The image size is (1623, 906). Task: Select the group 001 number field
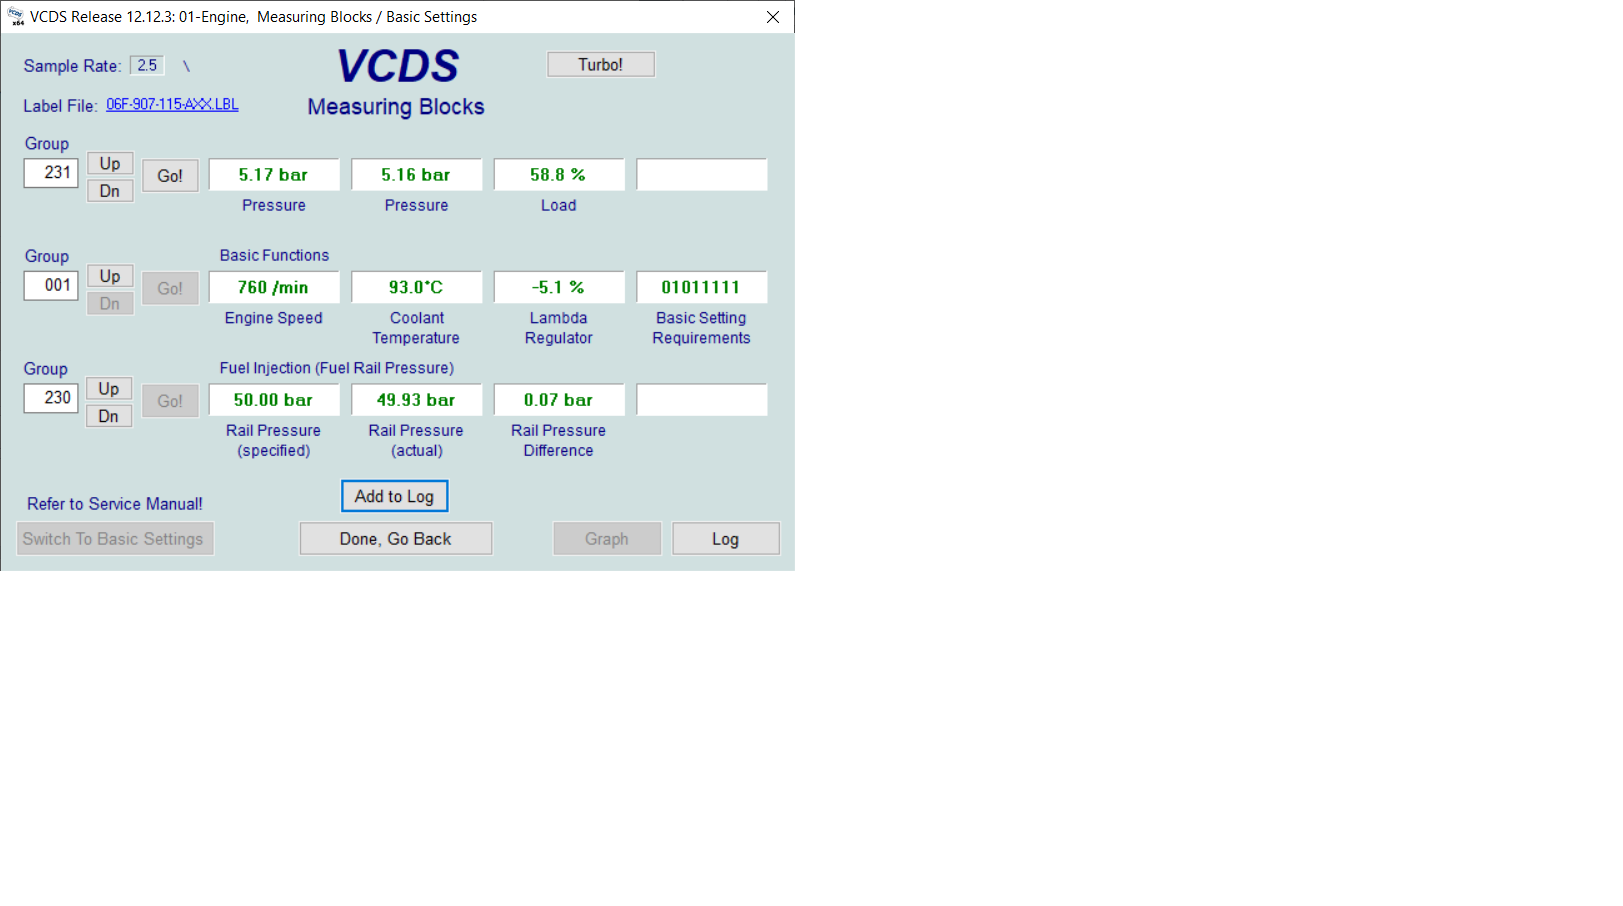(x=51, y=286)
